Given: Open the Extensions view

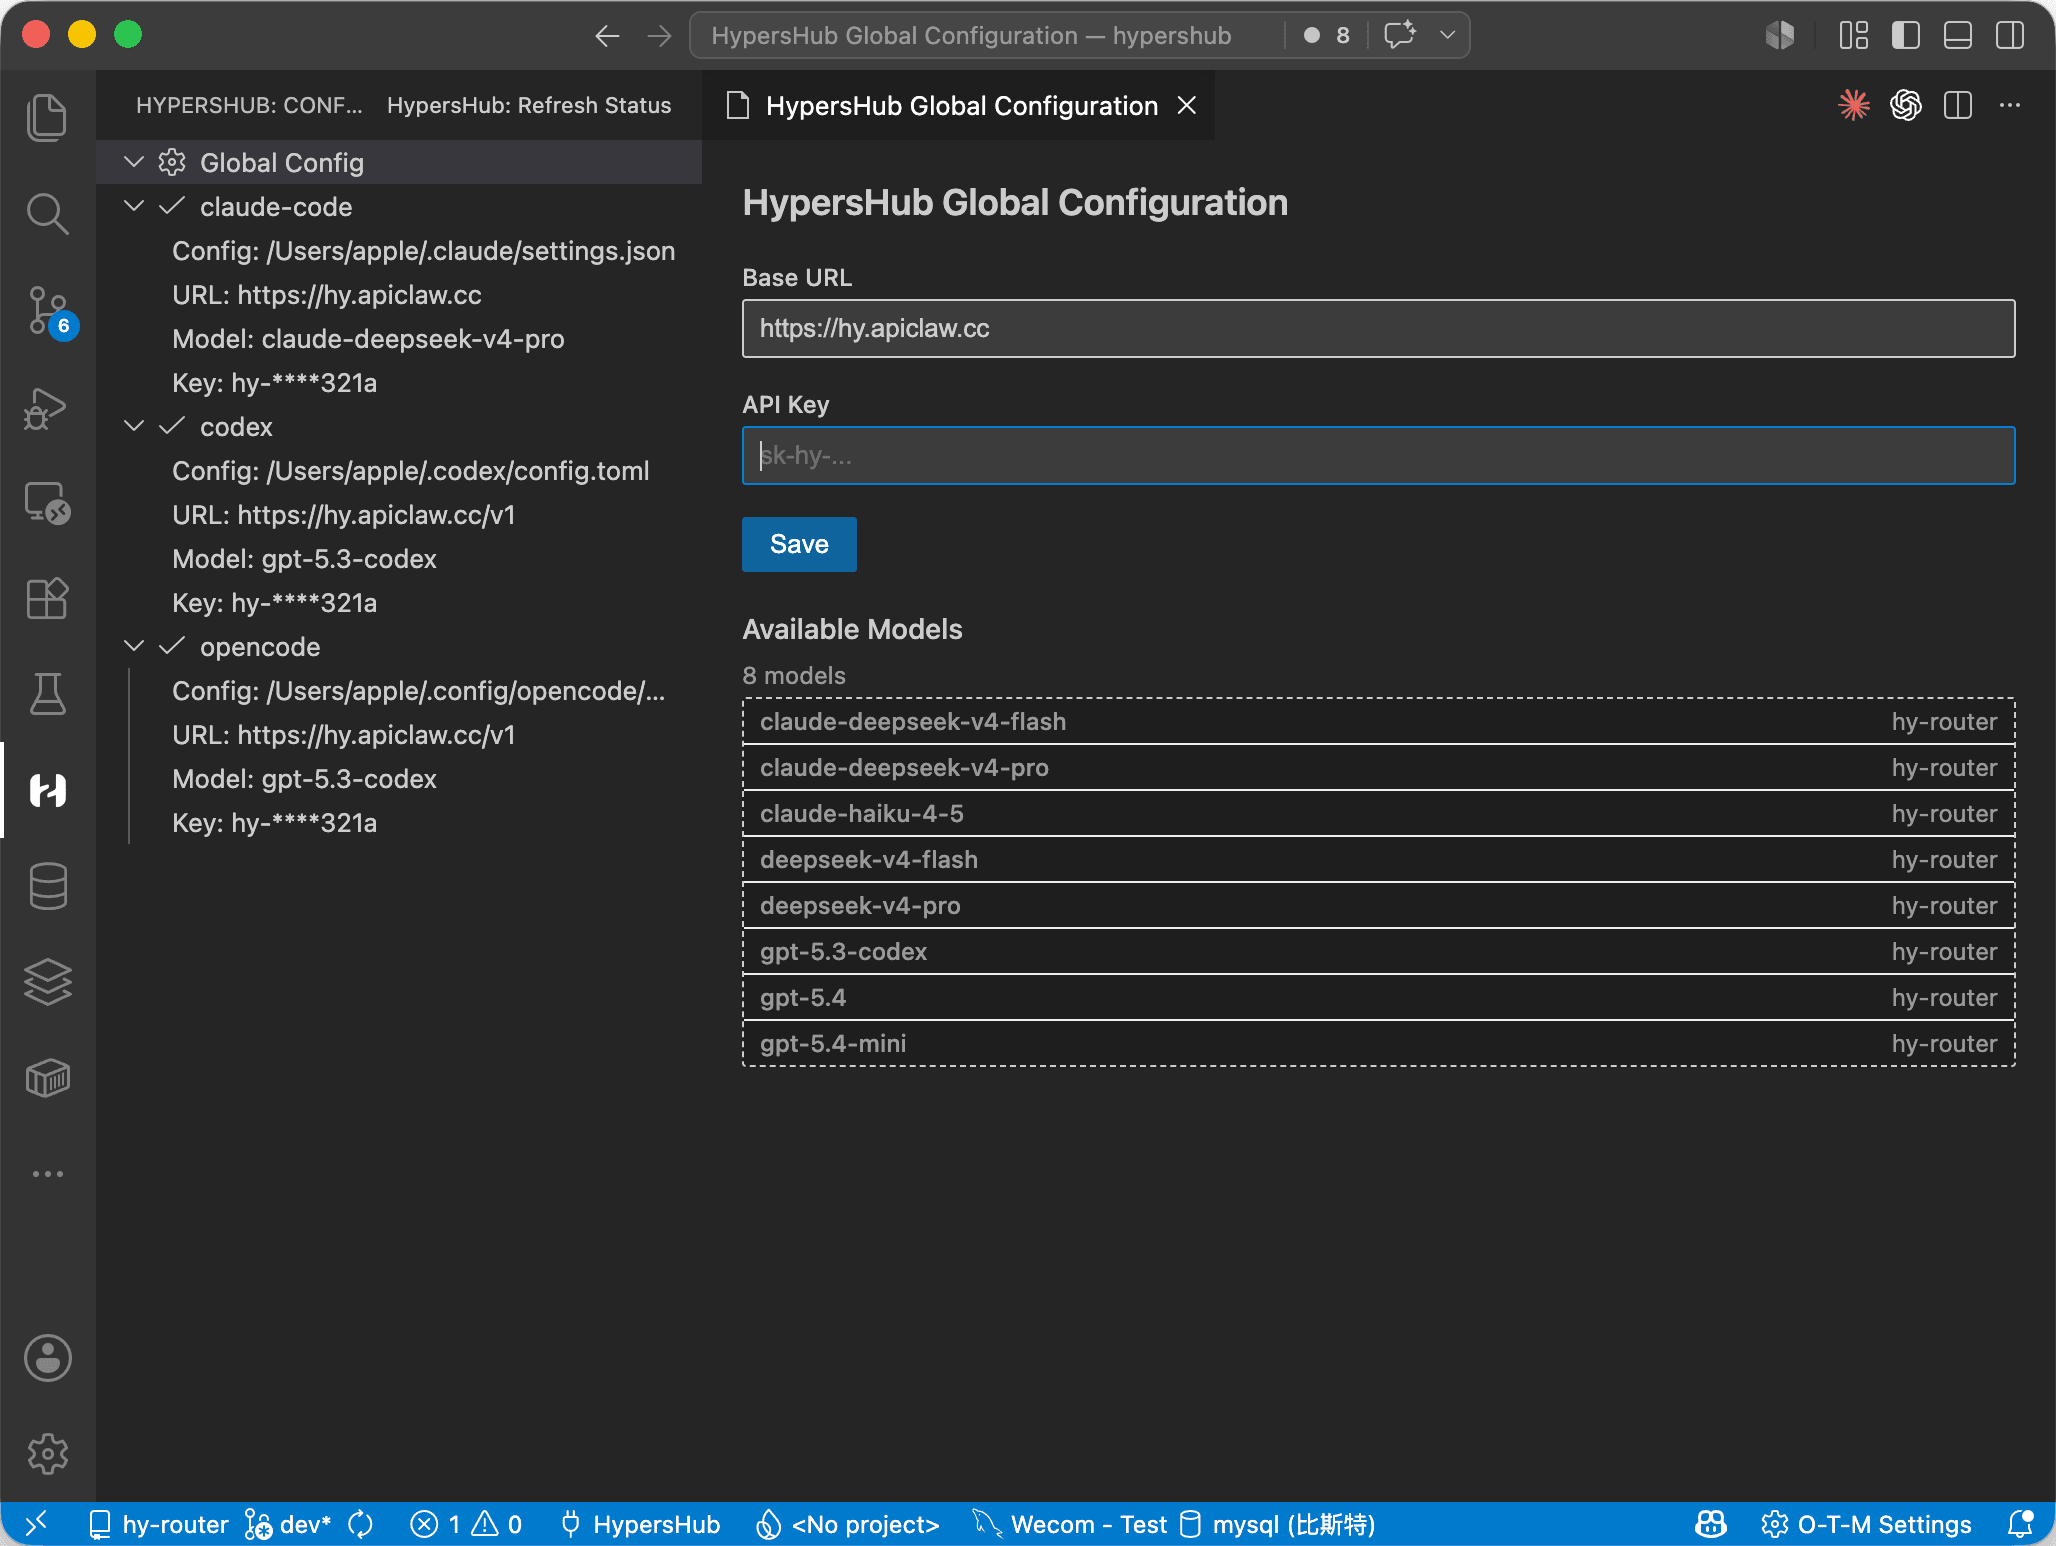Looking at the screenshot, I should [x=47, y=598].
